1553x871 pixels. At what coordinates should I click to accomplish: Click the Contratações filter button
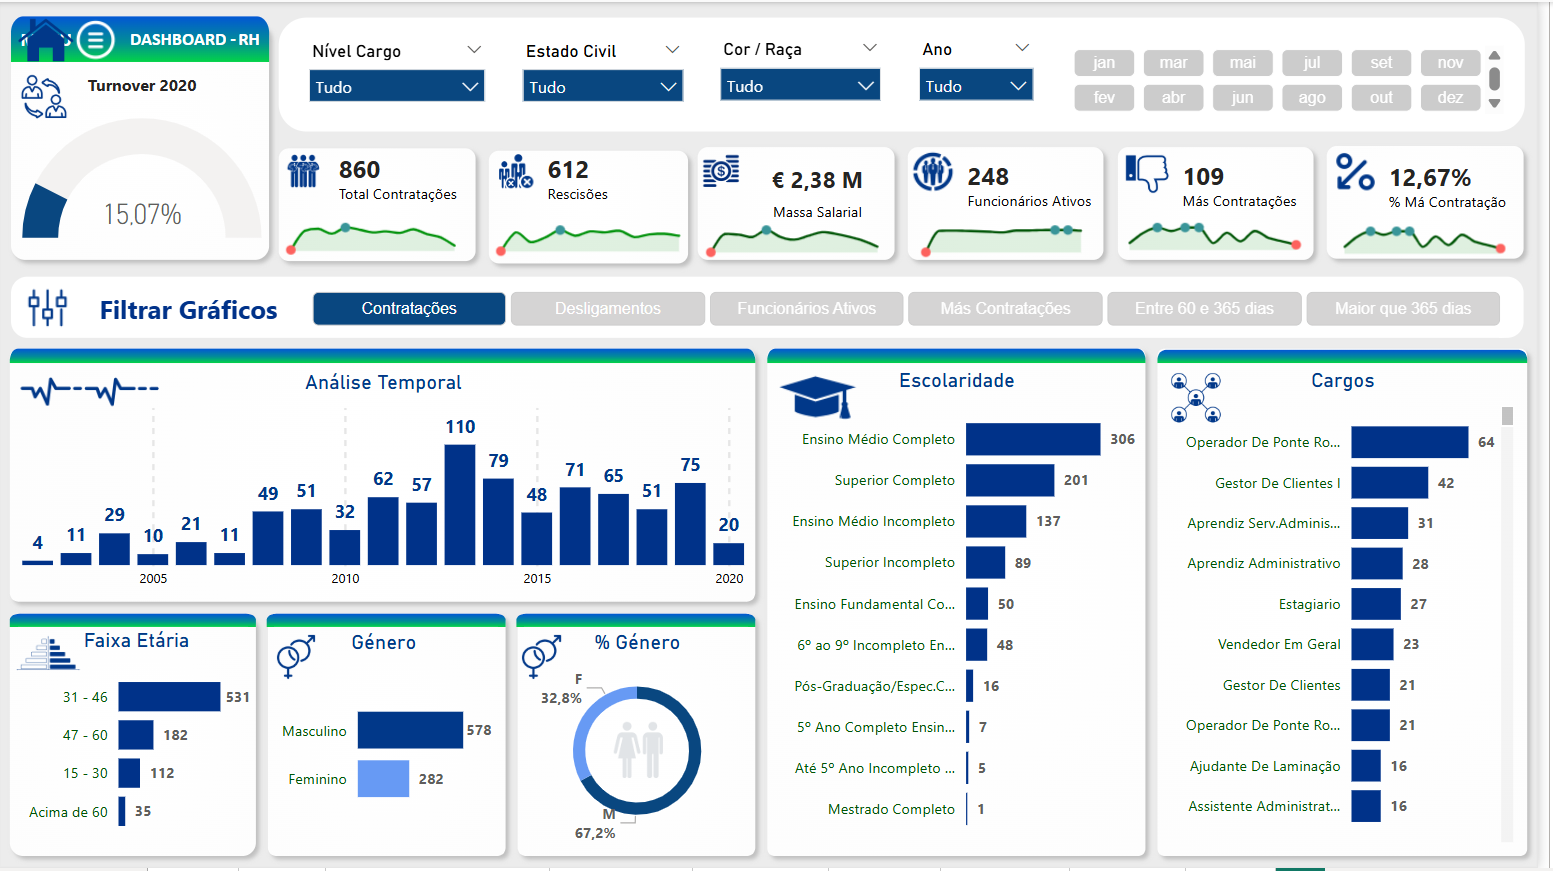409,309
